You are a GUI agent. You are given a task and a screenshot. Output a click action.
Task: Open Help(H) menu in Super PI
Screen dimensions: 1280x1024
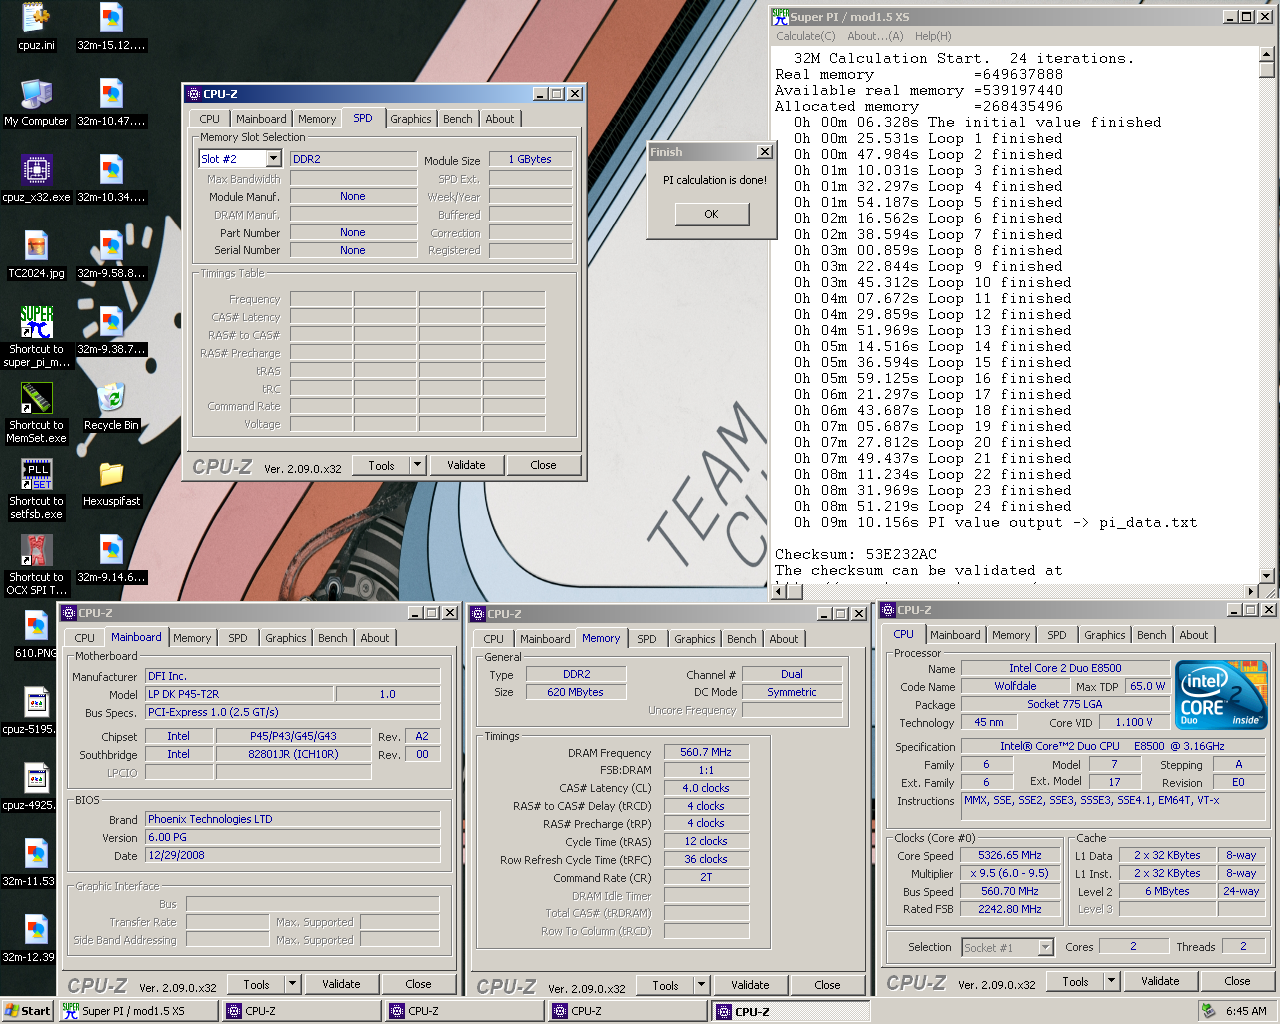[x=933, y=36]
